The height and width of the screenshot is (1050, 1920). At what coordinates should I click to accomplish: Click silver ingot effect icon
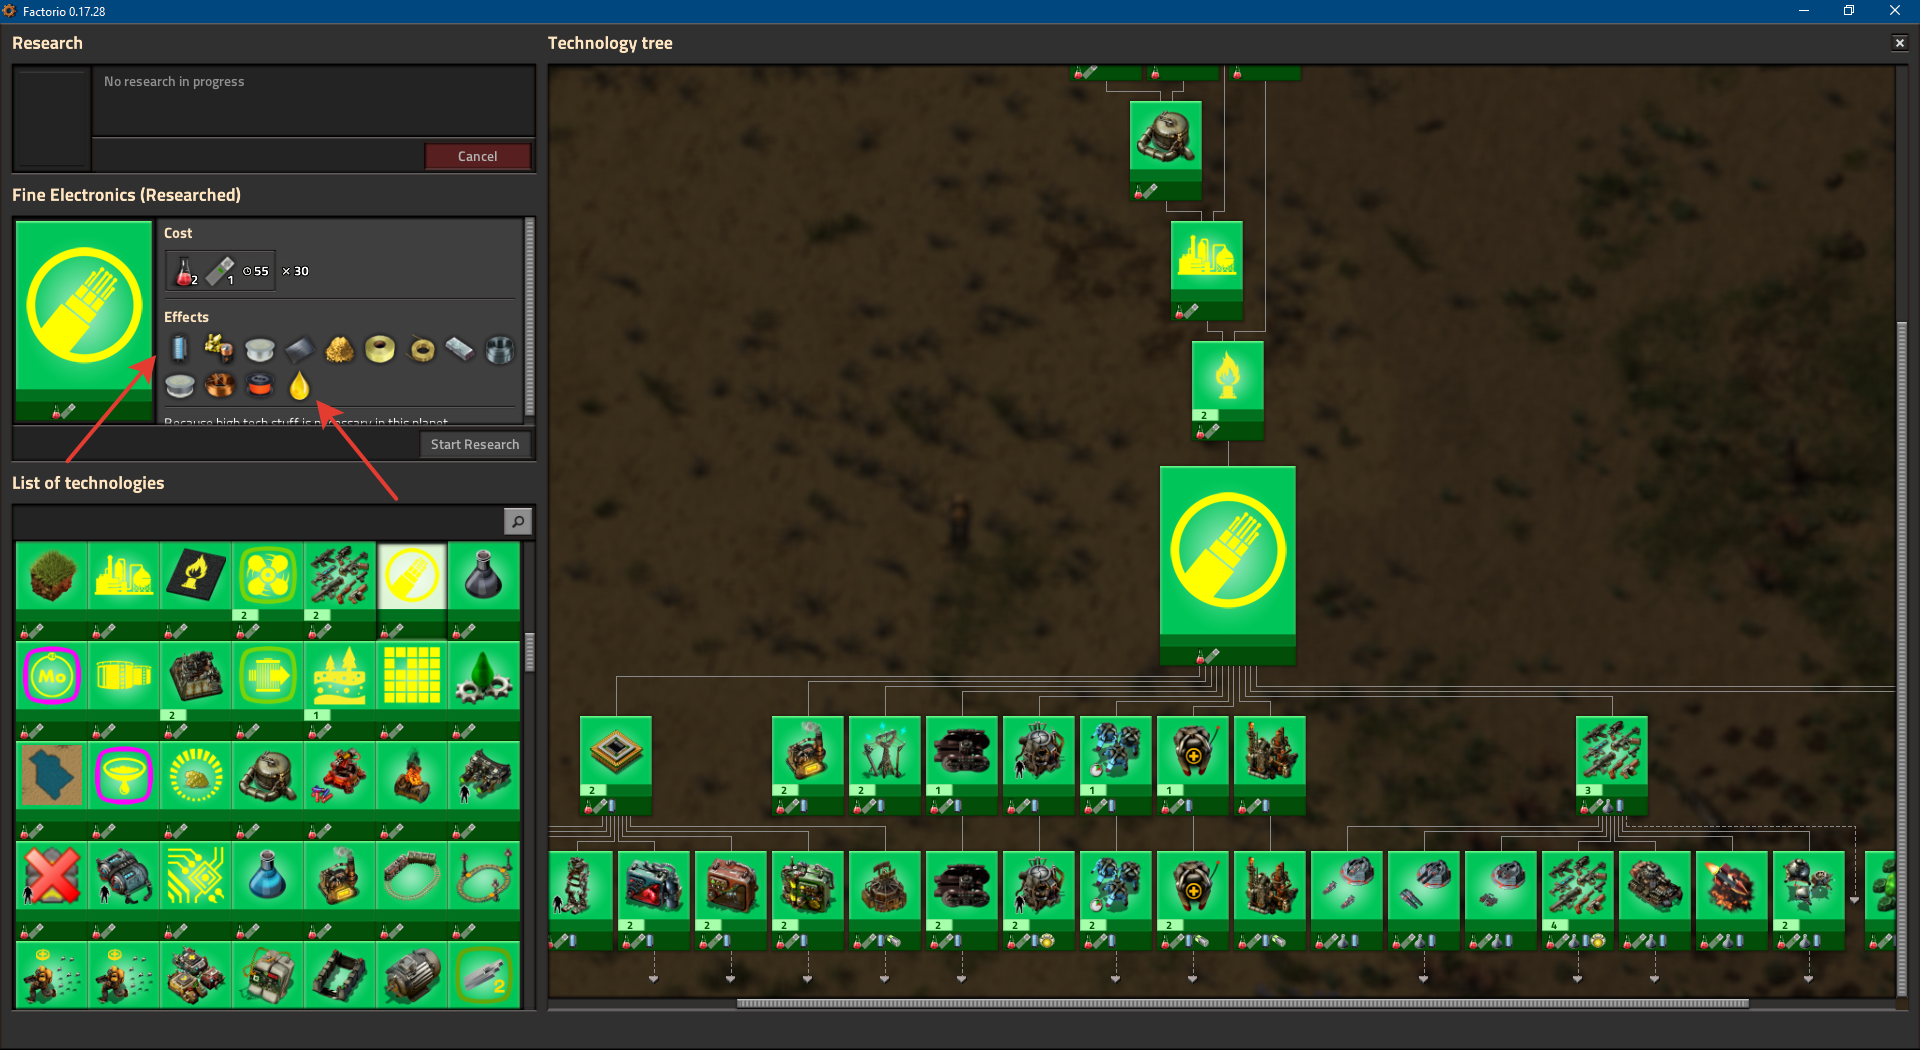[460, 349]
